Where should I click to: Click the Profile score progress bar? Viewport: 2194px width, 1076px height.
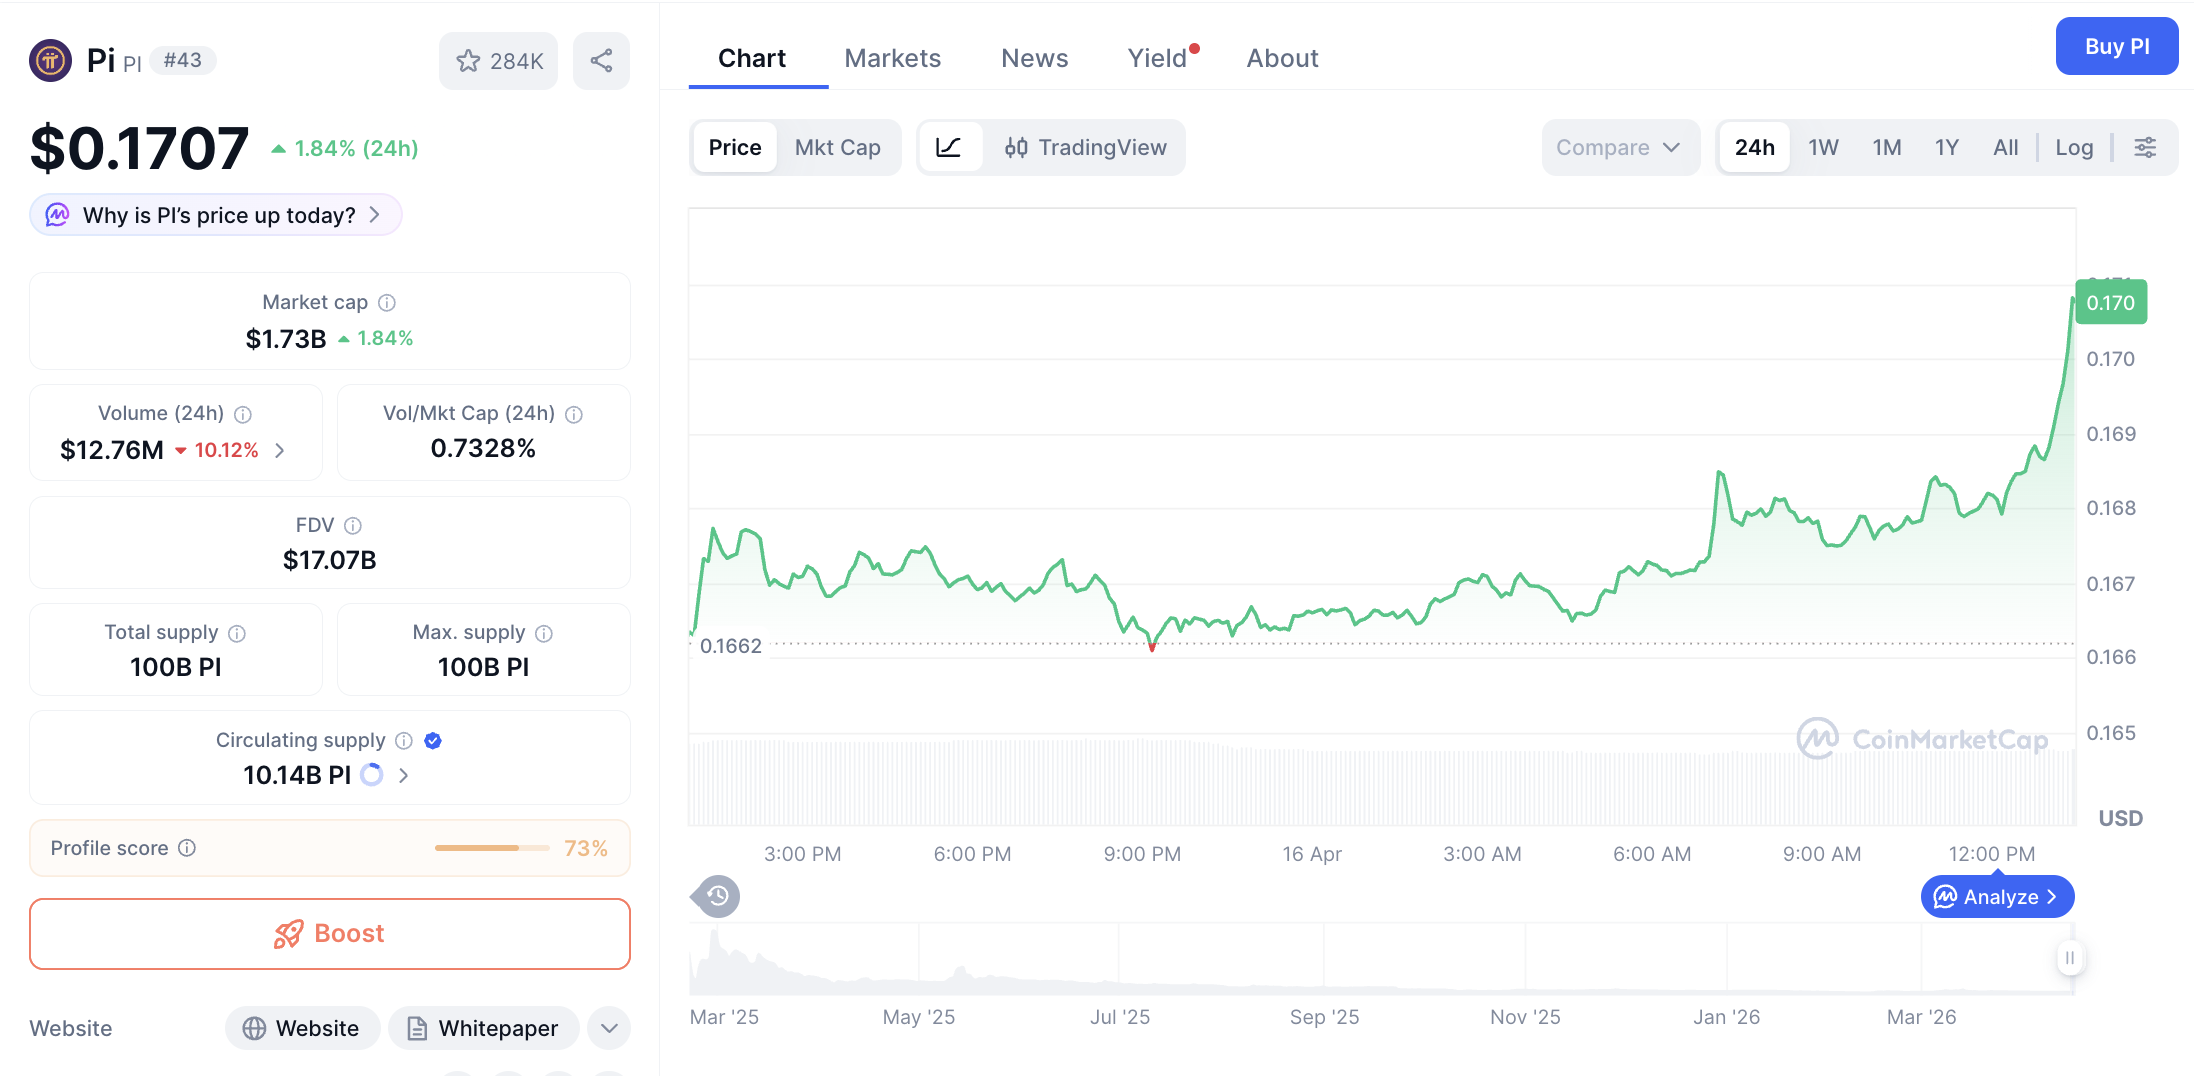pos(491,847)
